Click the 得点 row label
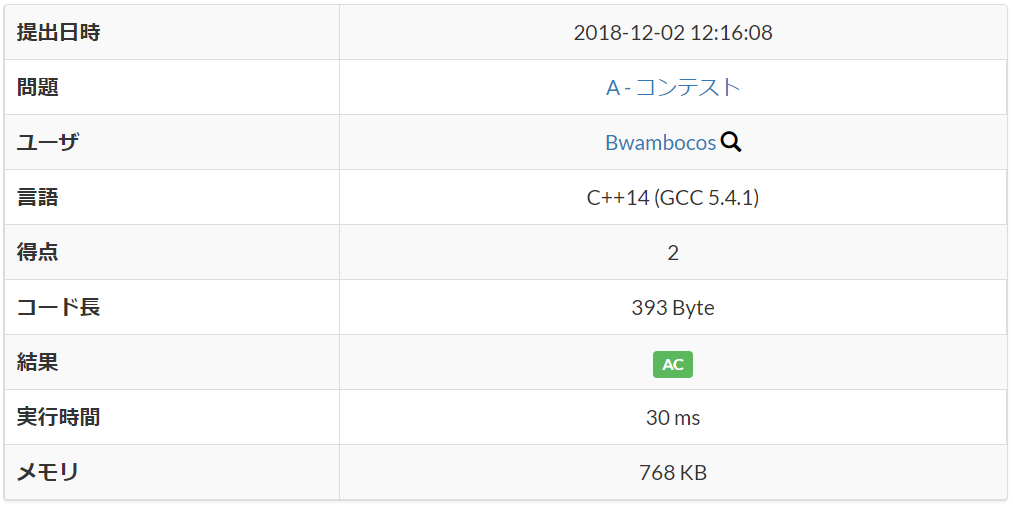Screen dimensions: 1013x506 38,252
